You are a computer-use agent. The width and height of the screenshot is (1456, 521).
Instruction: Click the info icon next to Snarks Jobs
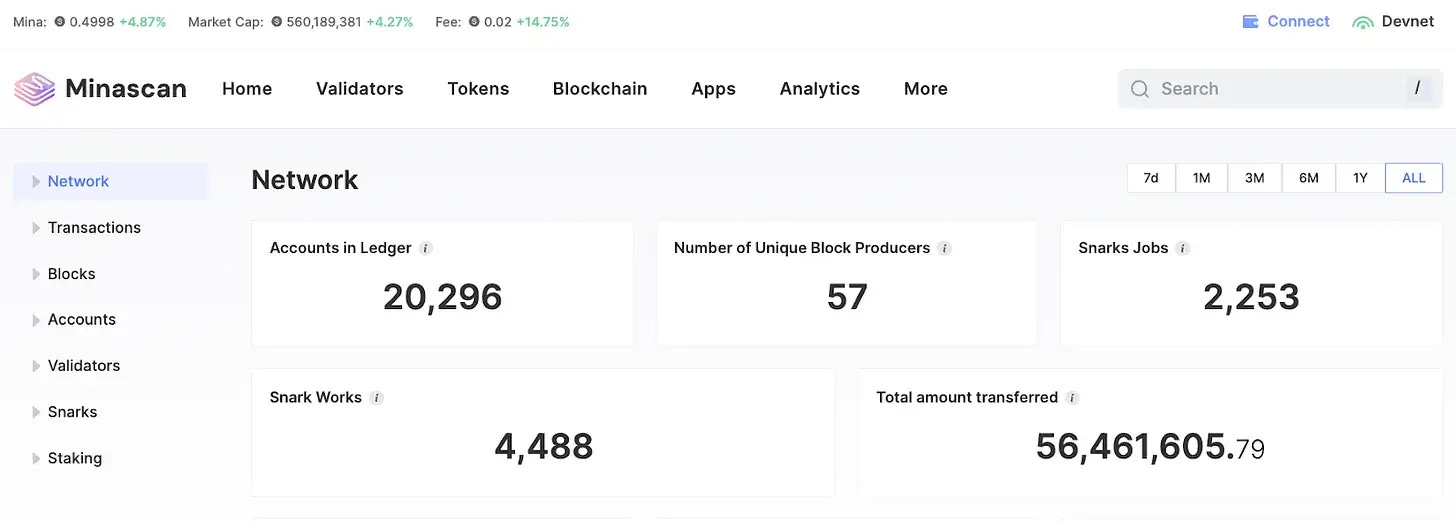(1183, 248)
